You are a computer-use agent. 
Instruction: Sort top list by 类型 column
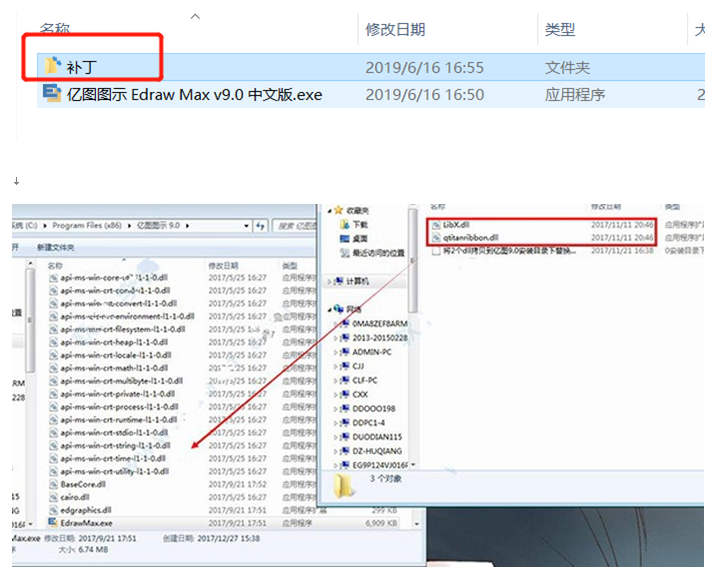click(560, 30)
